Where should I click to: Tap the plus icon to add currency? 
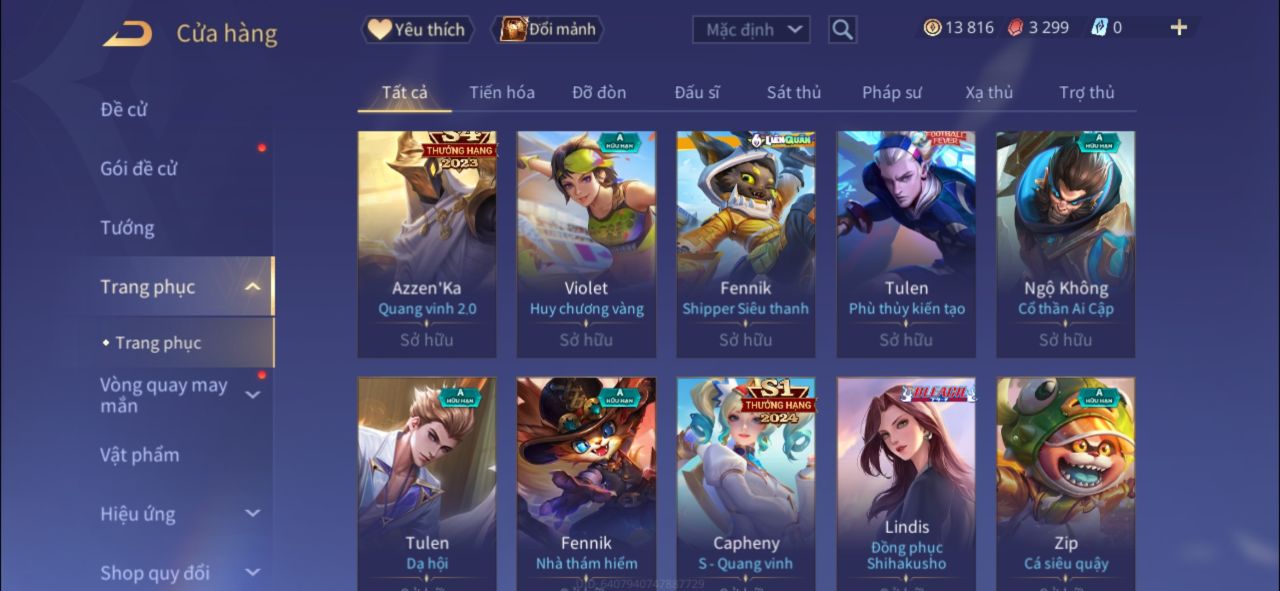click(x=1179, y=28)
